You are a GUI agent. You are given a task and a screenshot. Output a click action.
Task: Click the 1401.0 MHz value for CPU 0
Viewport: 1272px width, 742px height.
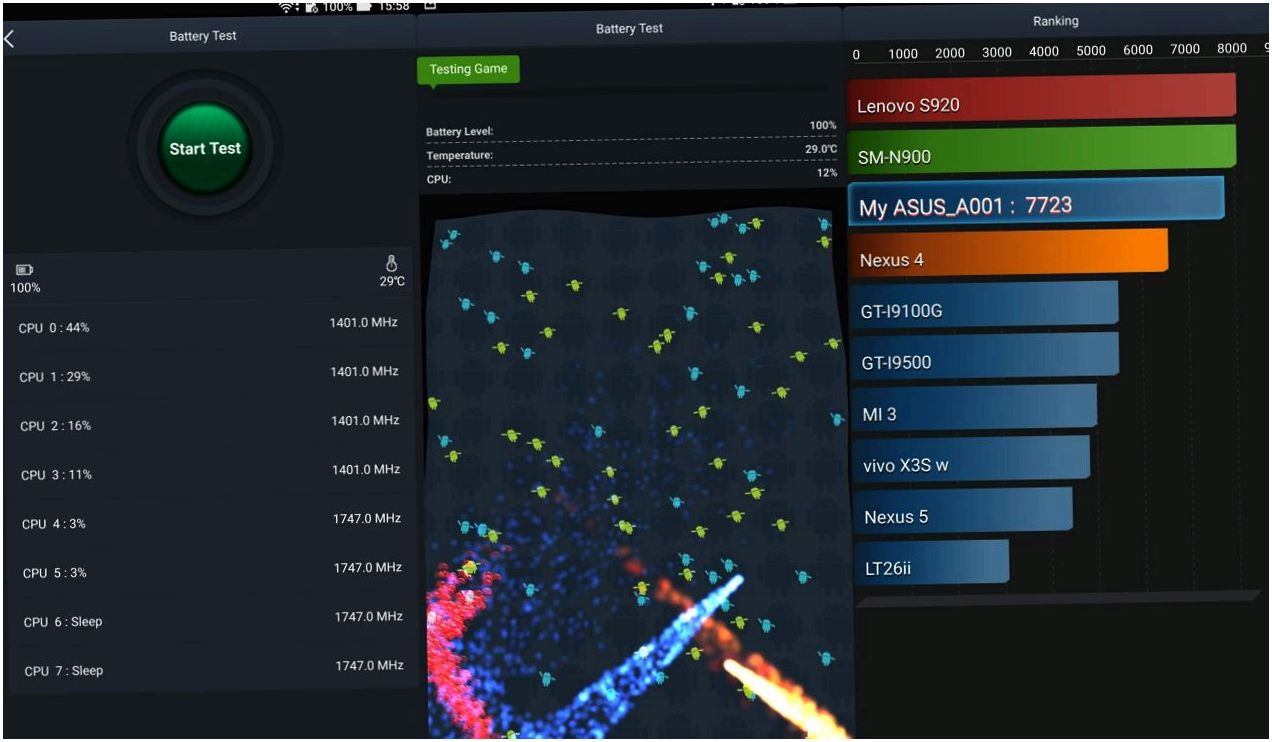click(364, 322)
